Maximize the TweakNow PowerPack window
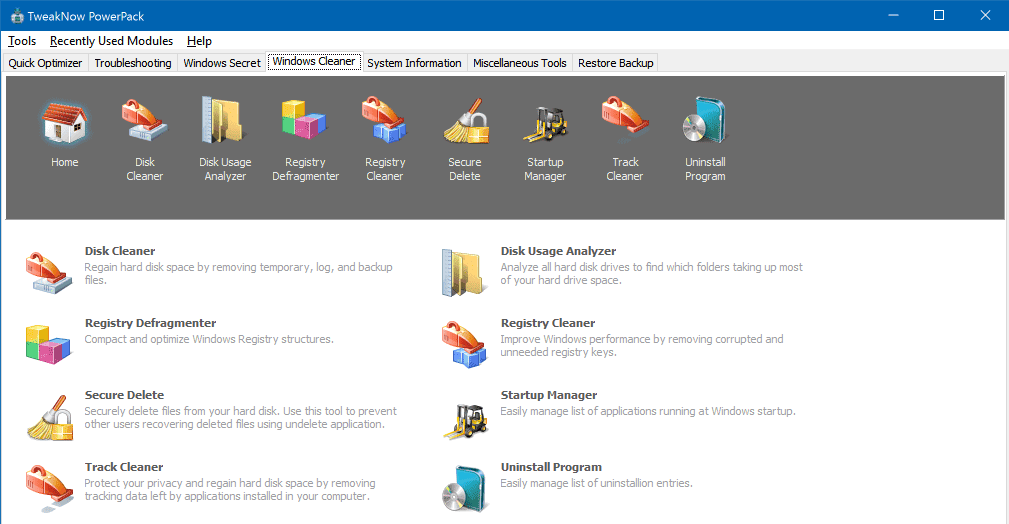This screenshot has height=524, width=1009. click(939, 15)
